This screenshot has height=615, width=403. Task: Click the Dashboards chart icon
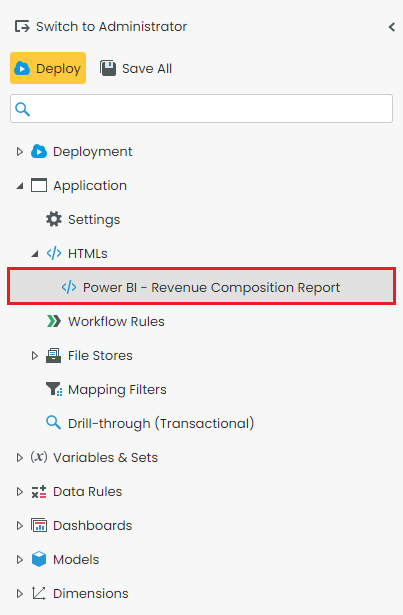pos(39,525)
